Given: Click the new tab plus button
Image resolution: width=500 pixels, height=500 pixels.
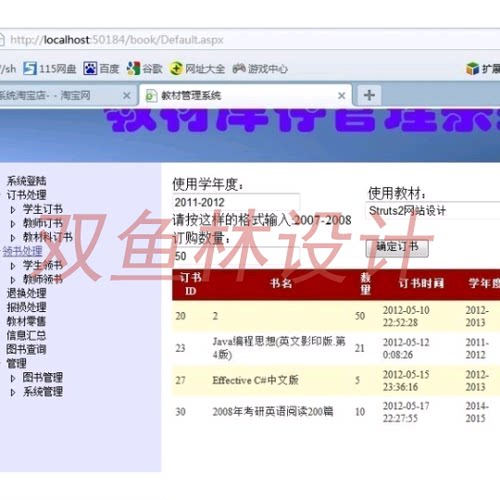Looking at the screenshot, I should coord(369,95).
